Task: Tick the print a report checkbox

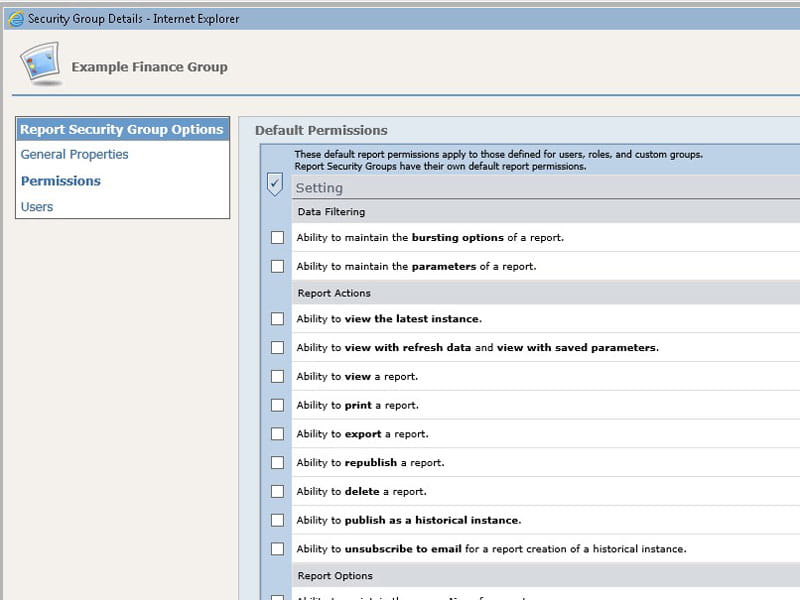Action: pos(278,405)
